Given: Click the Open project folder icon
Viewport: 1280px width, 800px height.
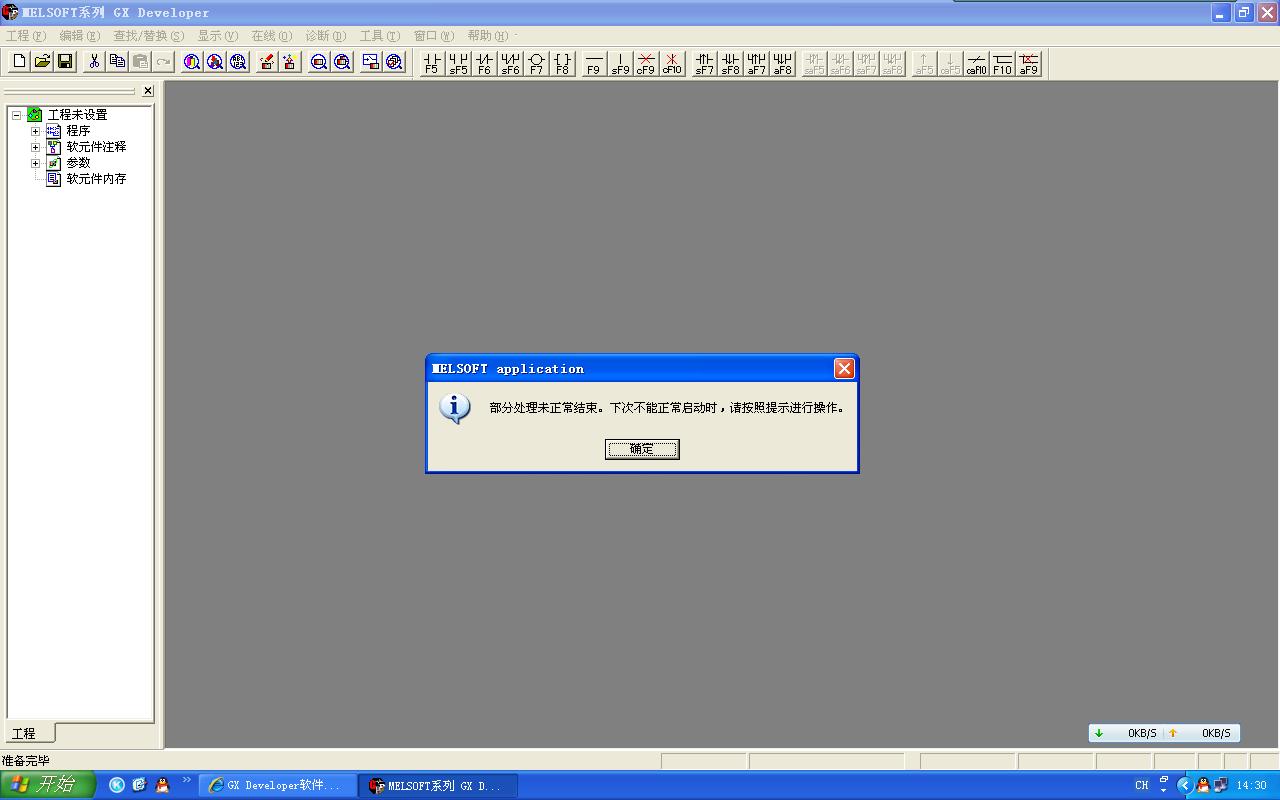Looking at the screenshot, I should [x=42, y=62].
